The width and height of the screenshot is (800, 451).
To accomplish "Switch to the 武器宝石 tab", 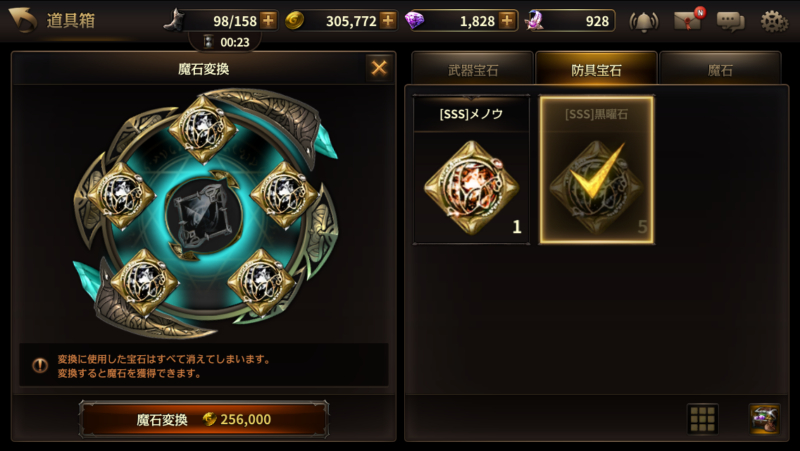I will [472, 69].
